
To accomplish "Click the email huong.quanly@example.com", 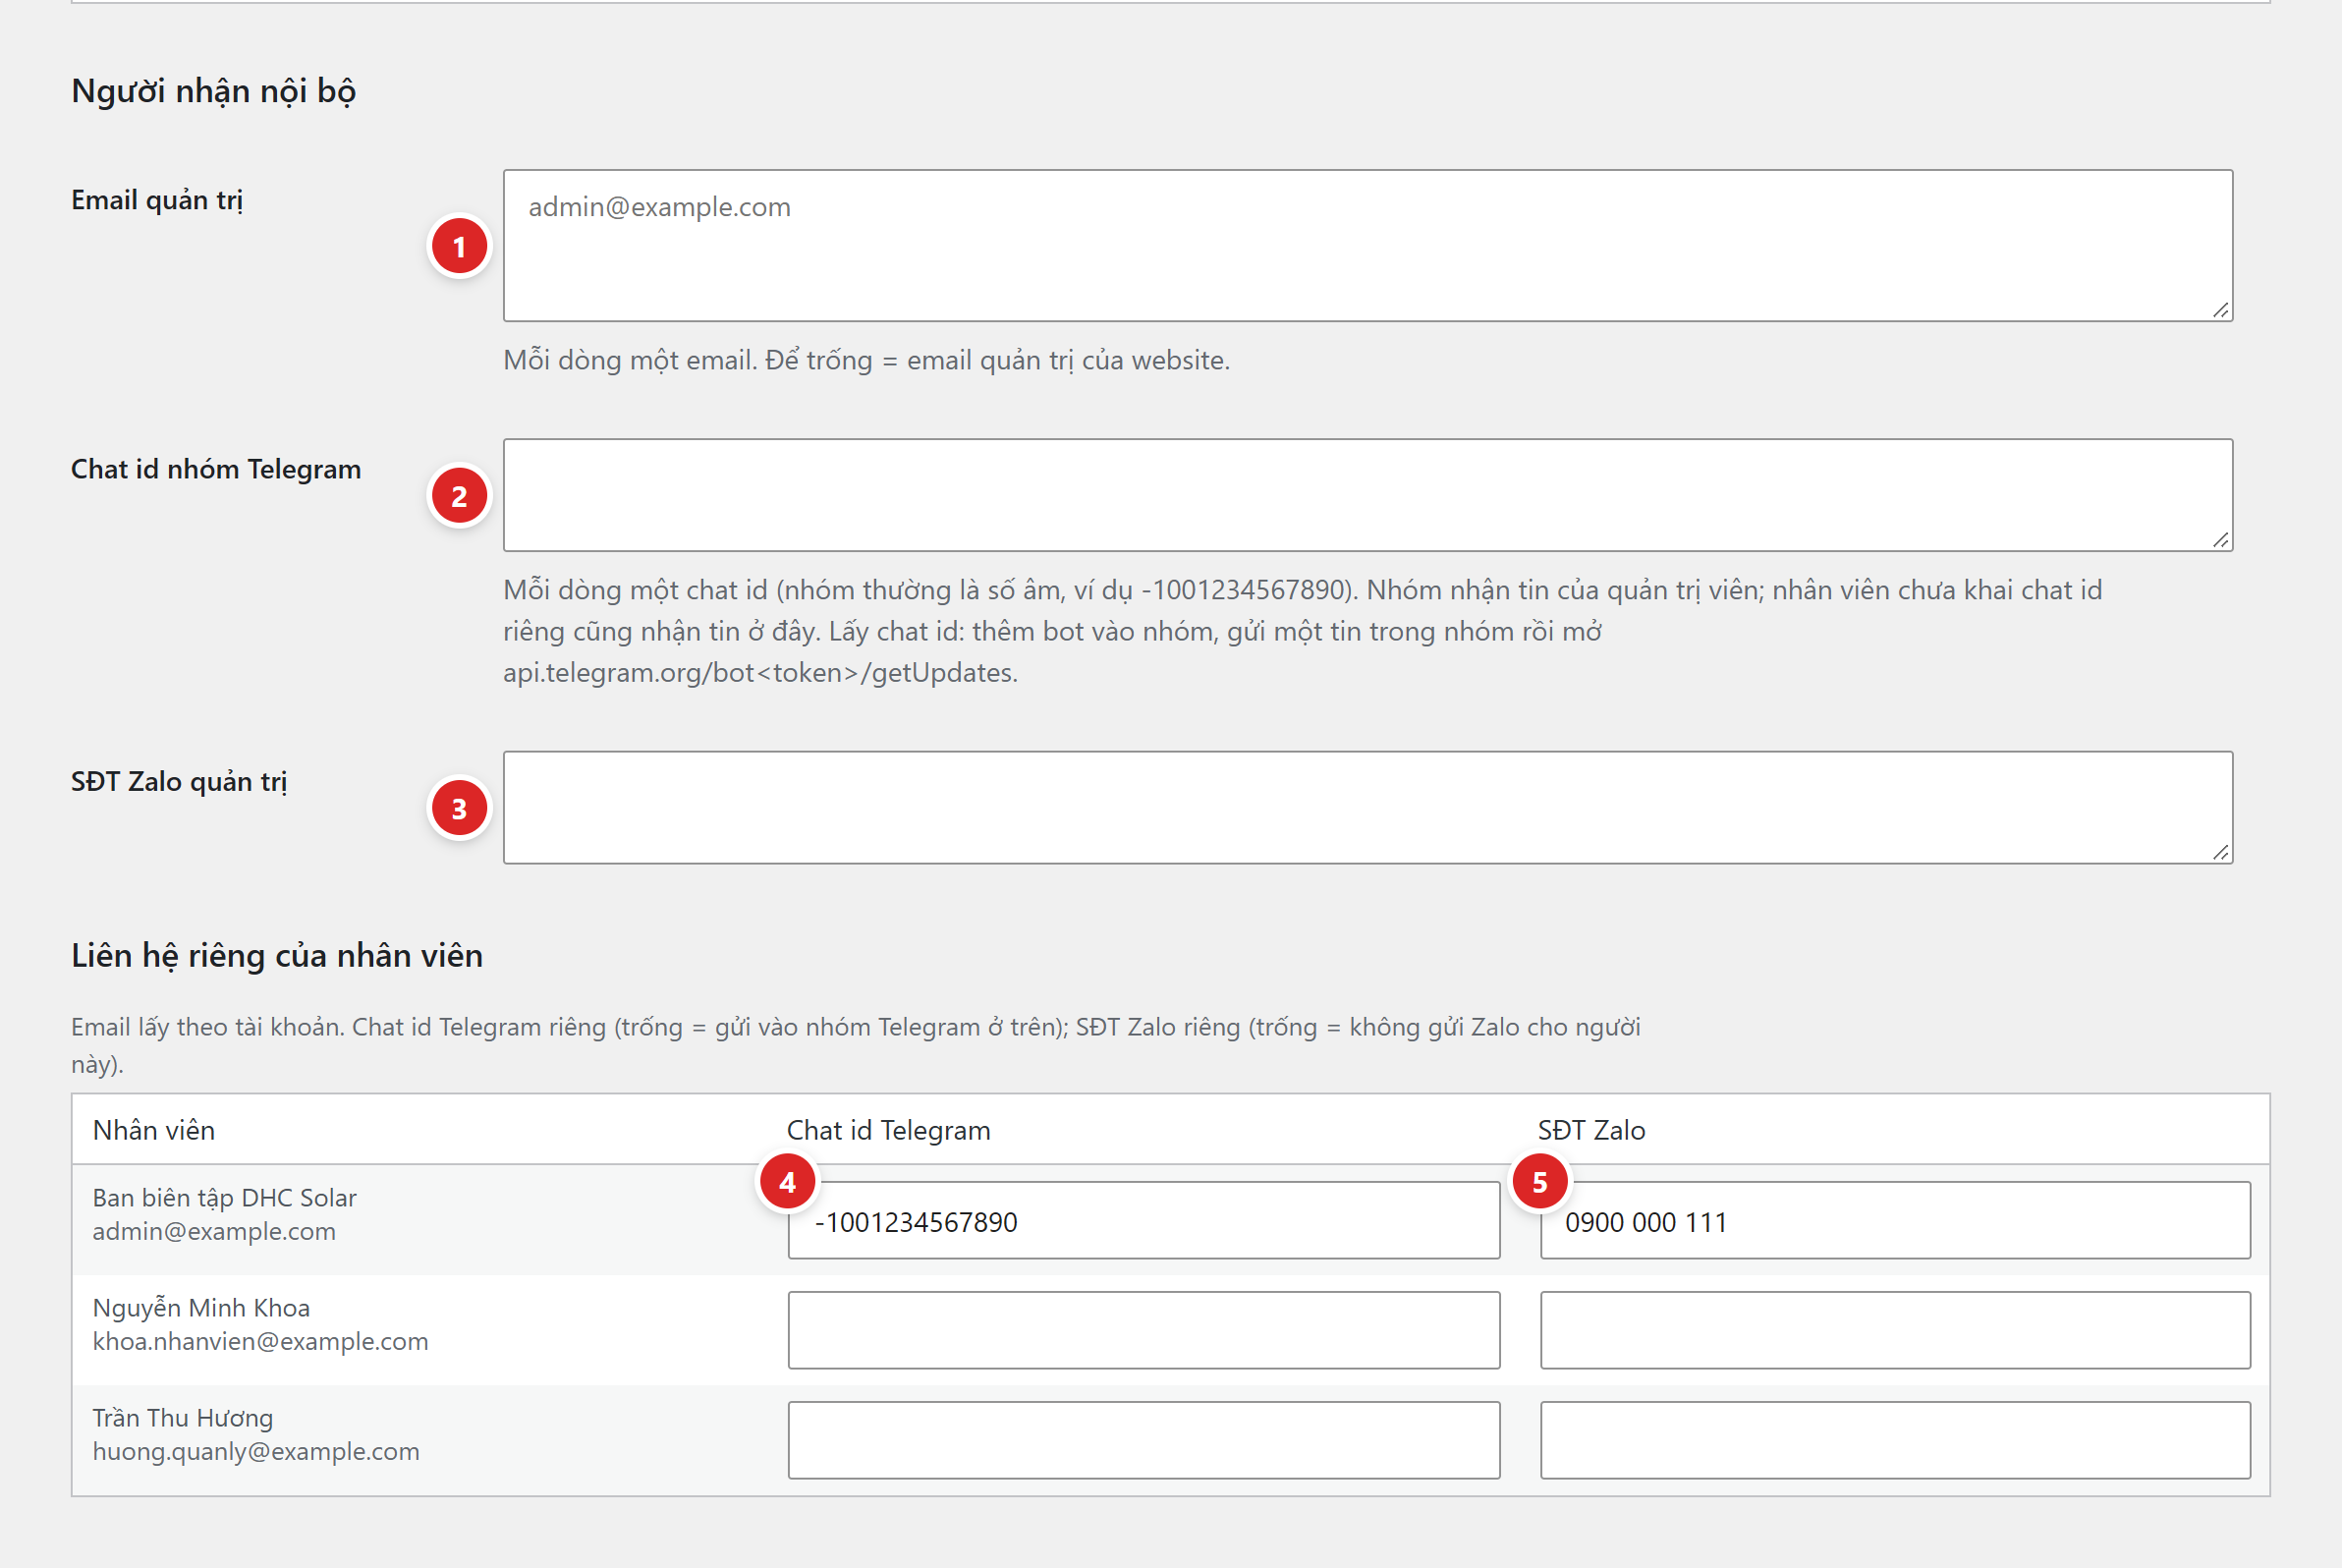I will tap(257, 1451).
